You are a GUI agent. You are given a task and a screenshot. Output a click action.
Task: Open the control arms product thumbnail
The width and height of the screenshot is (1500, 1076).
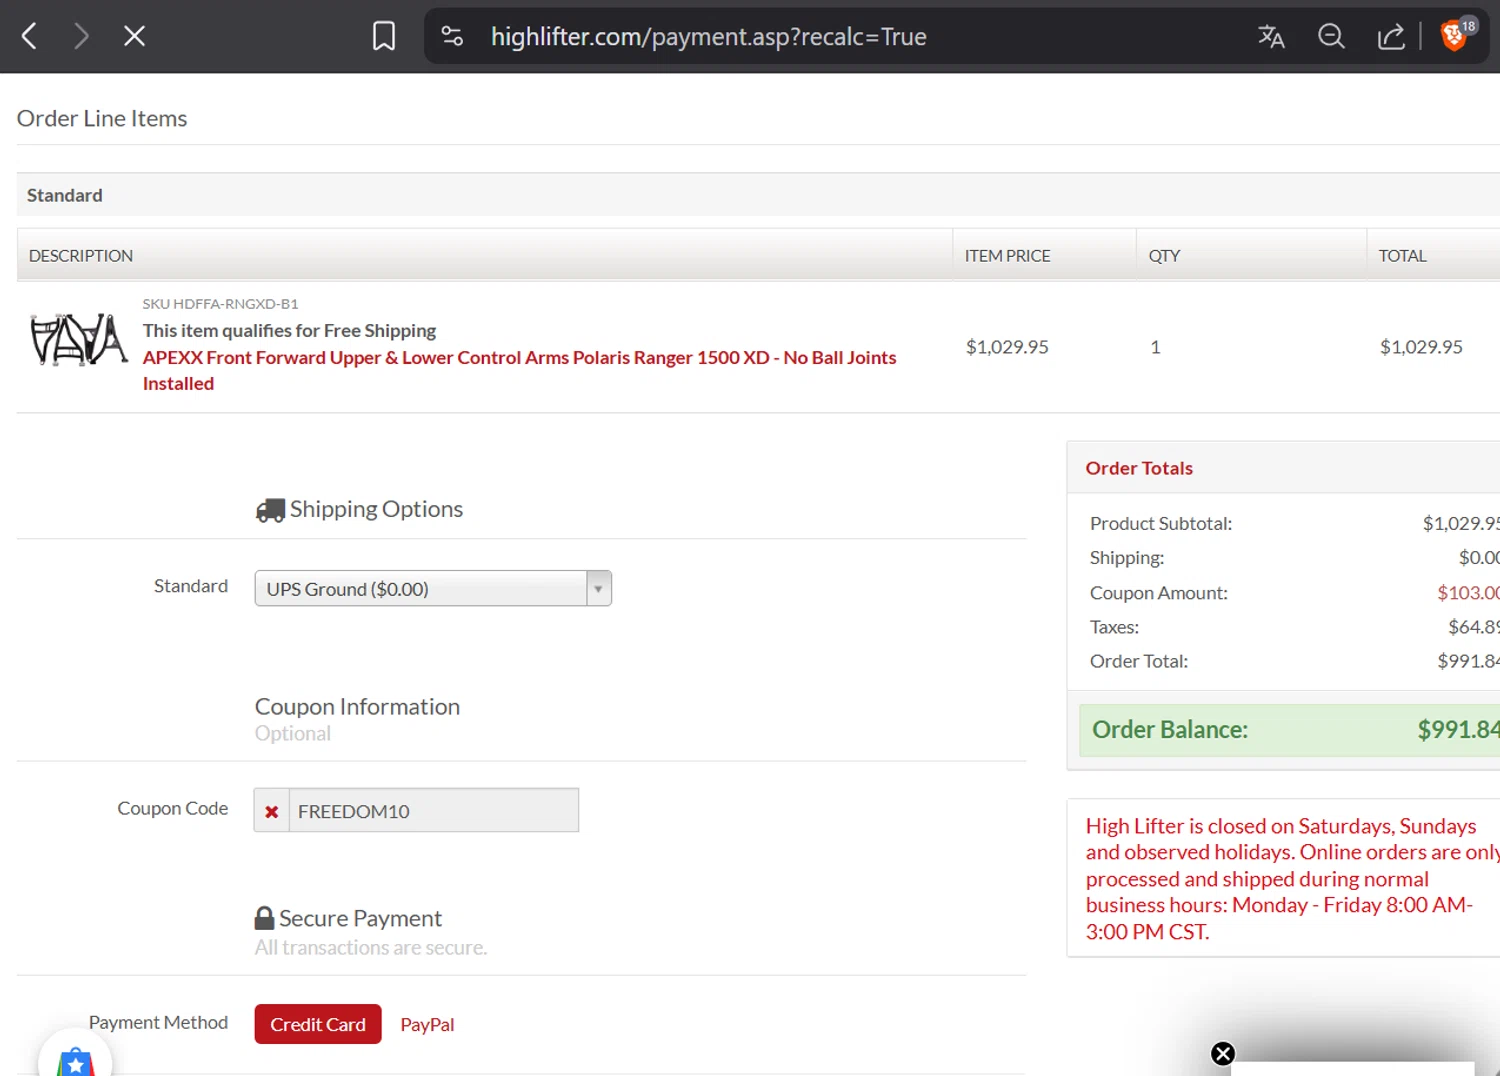78,340
